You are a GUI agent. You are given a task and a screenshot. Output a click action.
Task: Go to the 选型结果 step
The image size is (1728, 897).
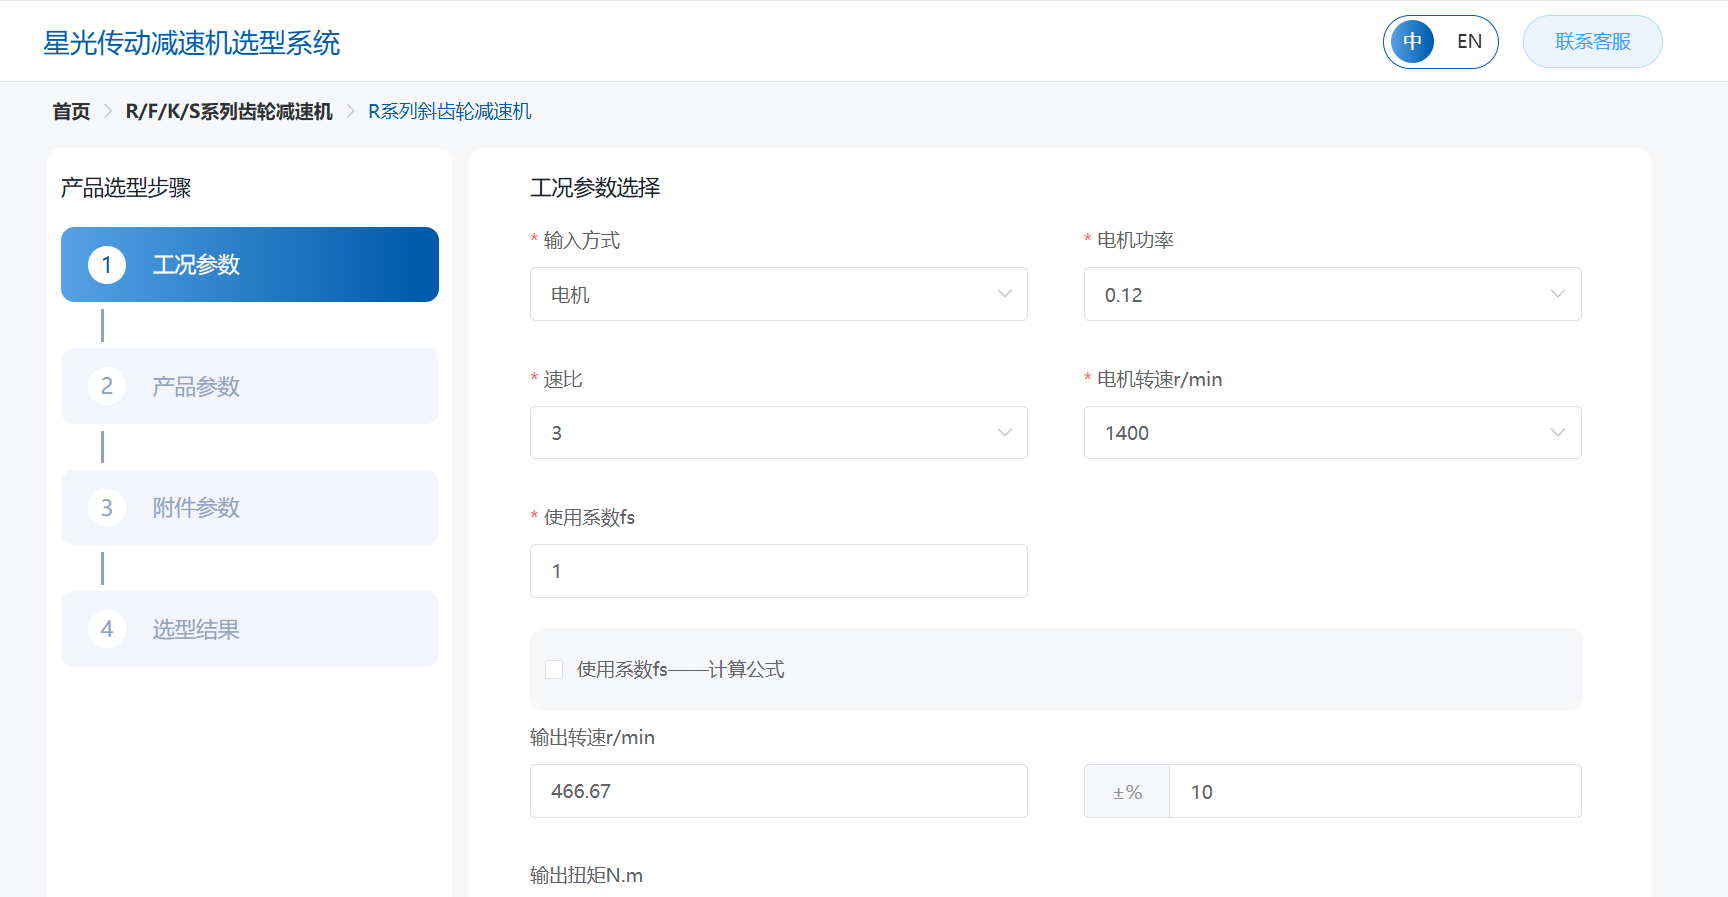point(250,629)
